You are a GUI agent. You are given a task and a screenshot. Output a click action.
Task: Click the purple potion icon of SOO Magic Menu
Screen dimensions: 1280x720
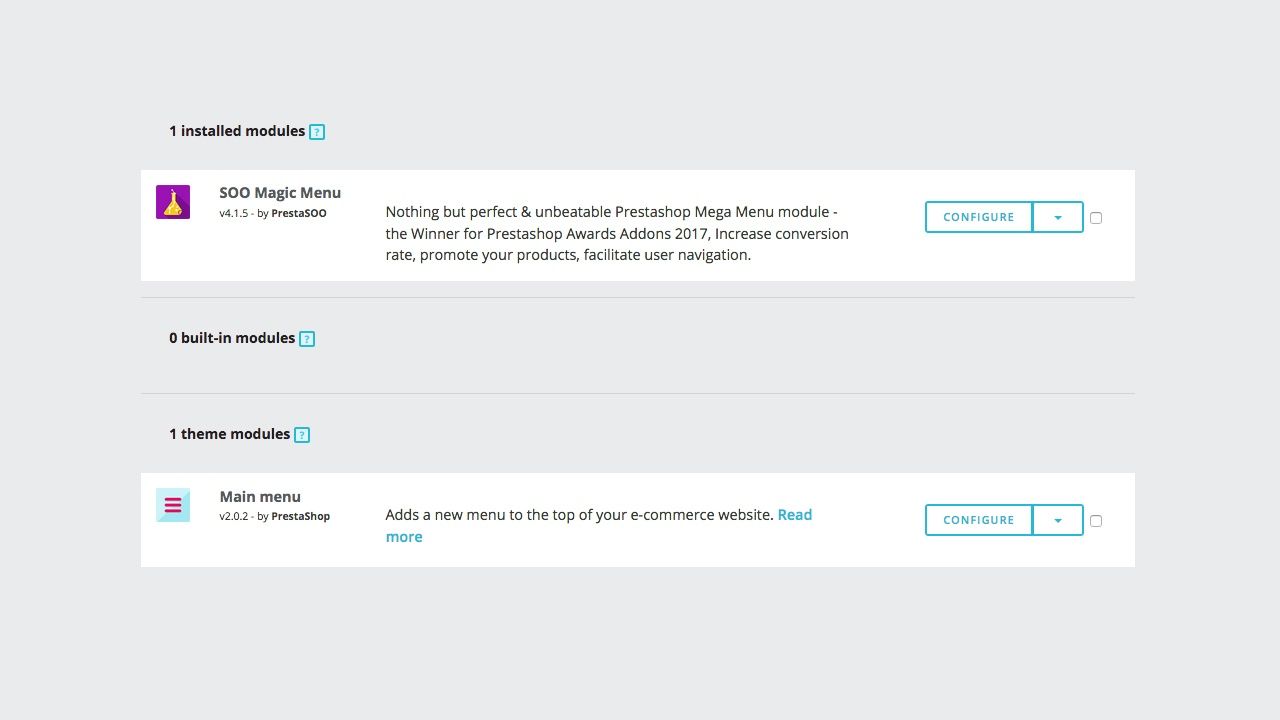click(172, 200)
